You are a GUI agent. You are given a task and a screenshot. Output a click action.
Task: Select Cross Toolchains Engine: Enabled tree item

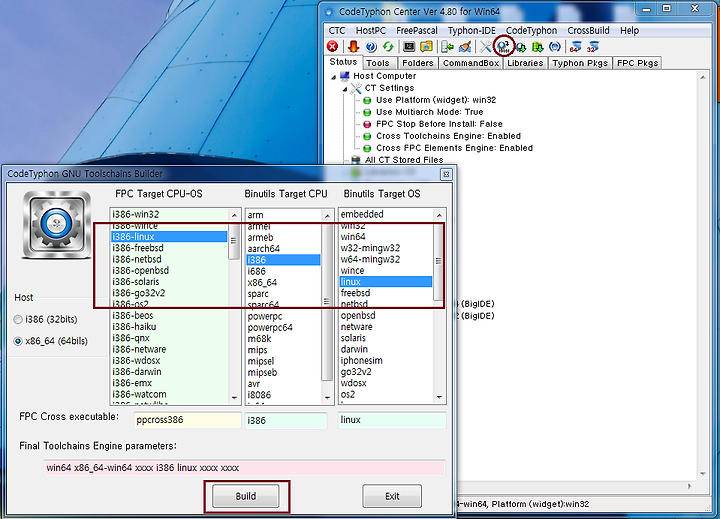(x=448, y=136)
